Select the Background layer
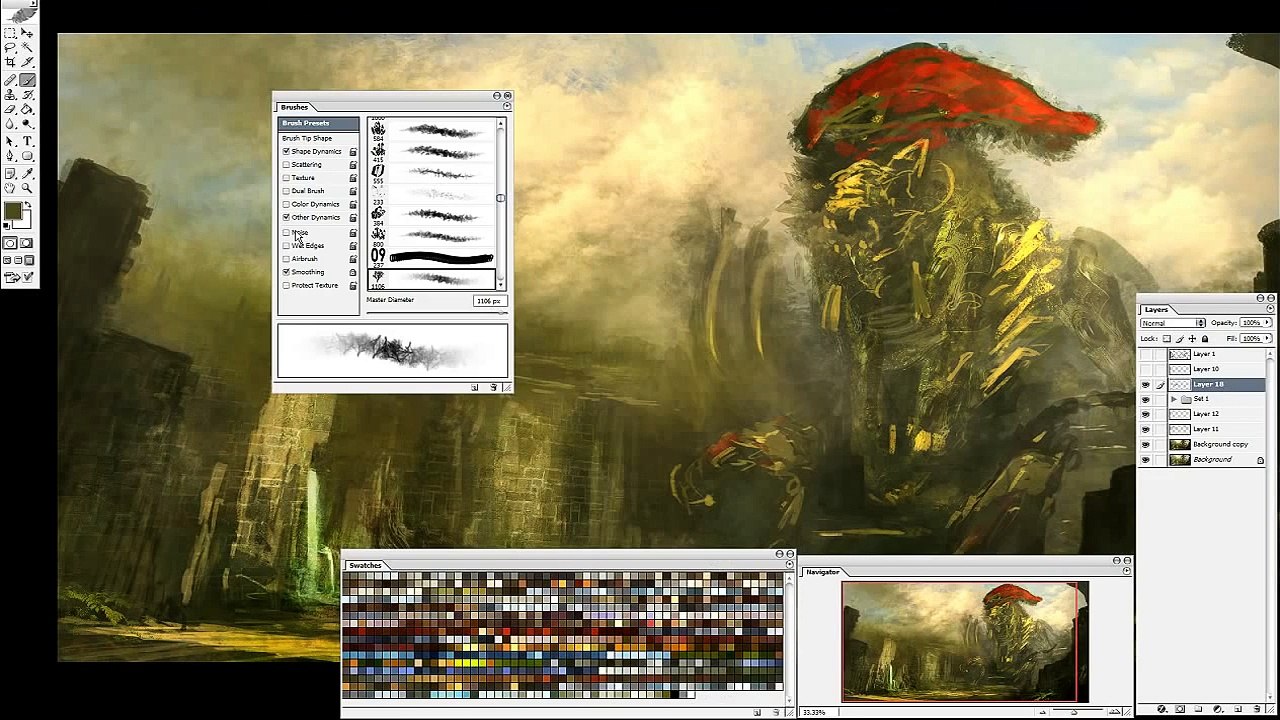Screen dimensions: 1280x720 pyautogui.click(x=1215, y=459)
